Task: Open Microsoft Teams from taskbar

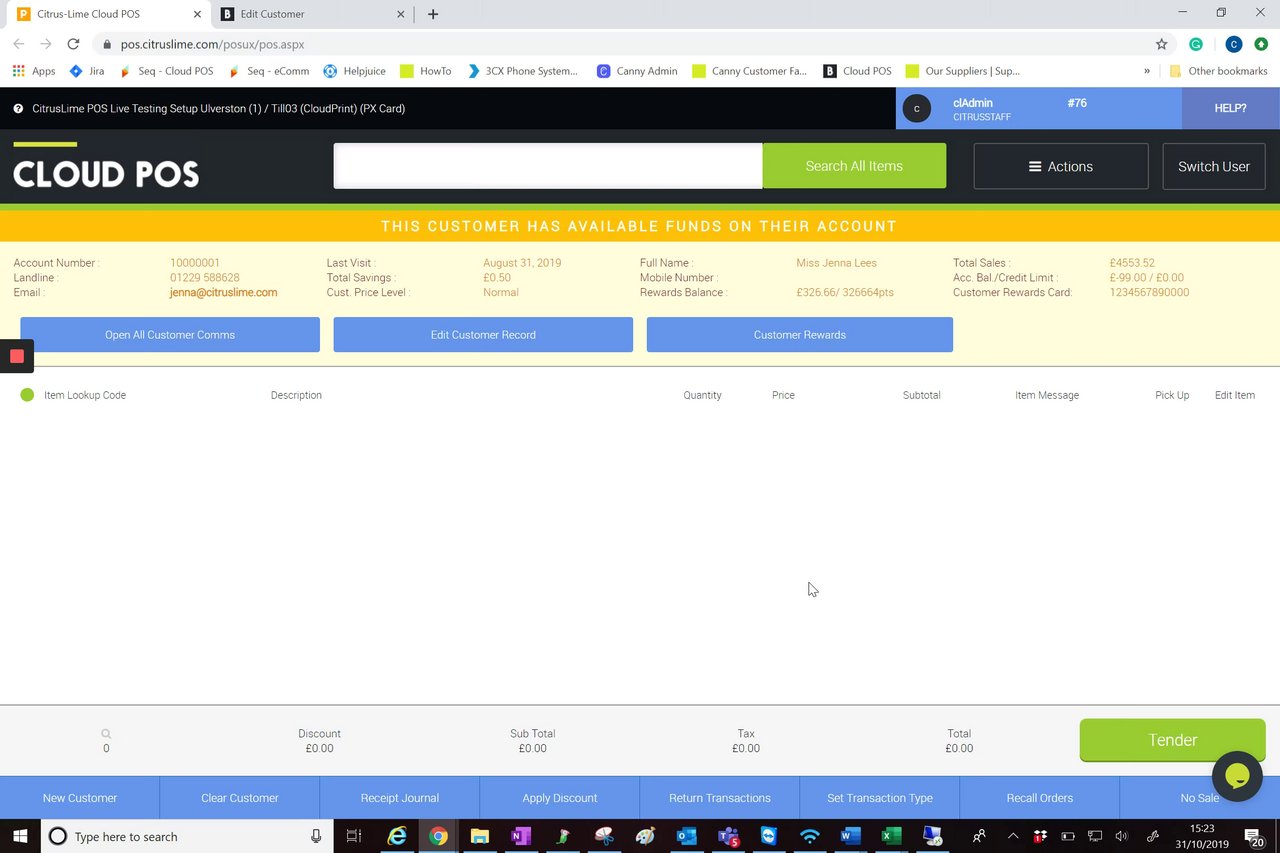Action: point(728,836)
